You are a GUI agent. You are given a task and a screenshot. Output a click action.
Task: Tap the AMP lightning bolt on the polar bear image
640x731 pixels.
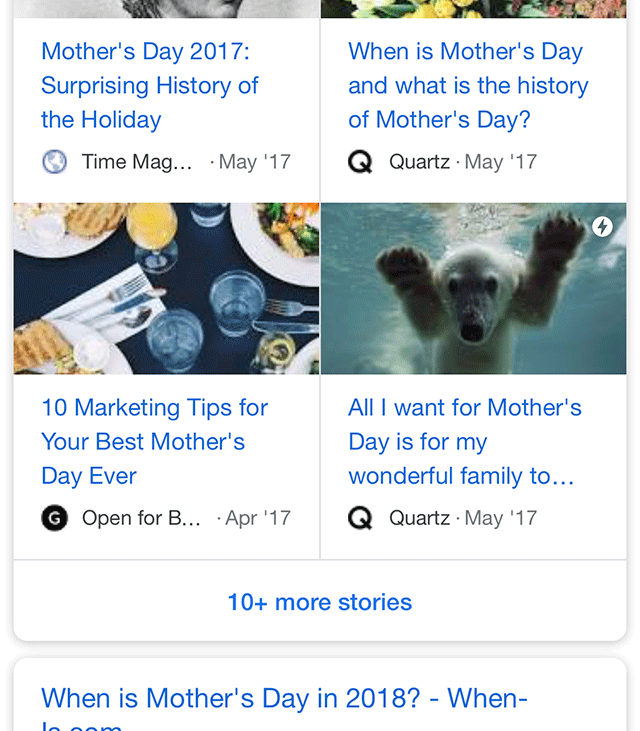pos(602,227)
